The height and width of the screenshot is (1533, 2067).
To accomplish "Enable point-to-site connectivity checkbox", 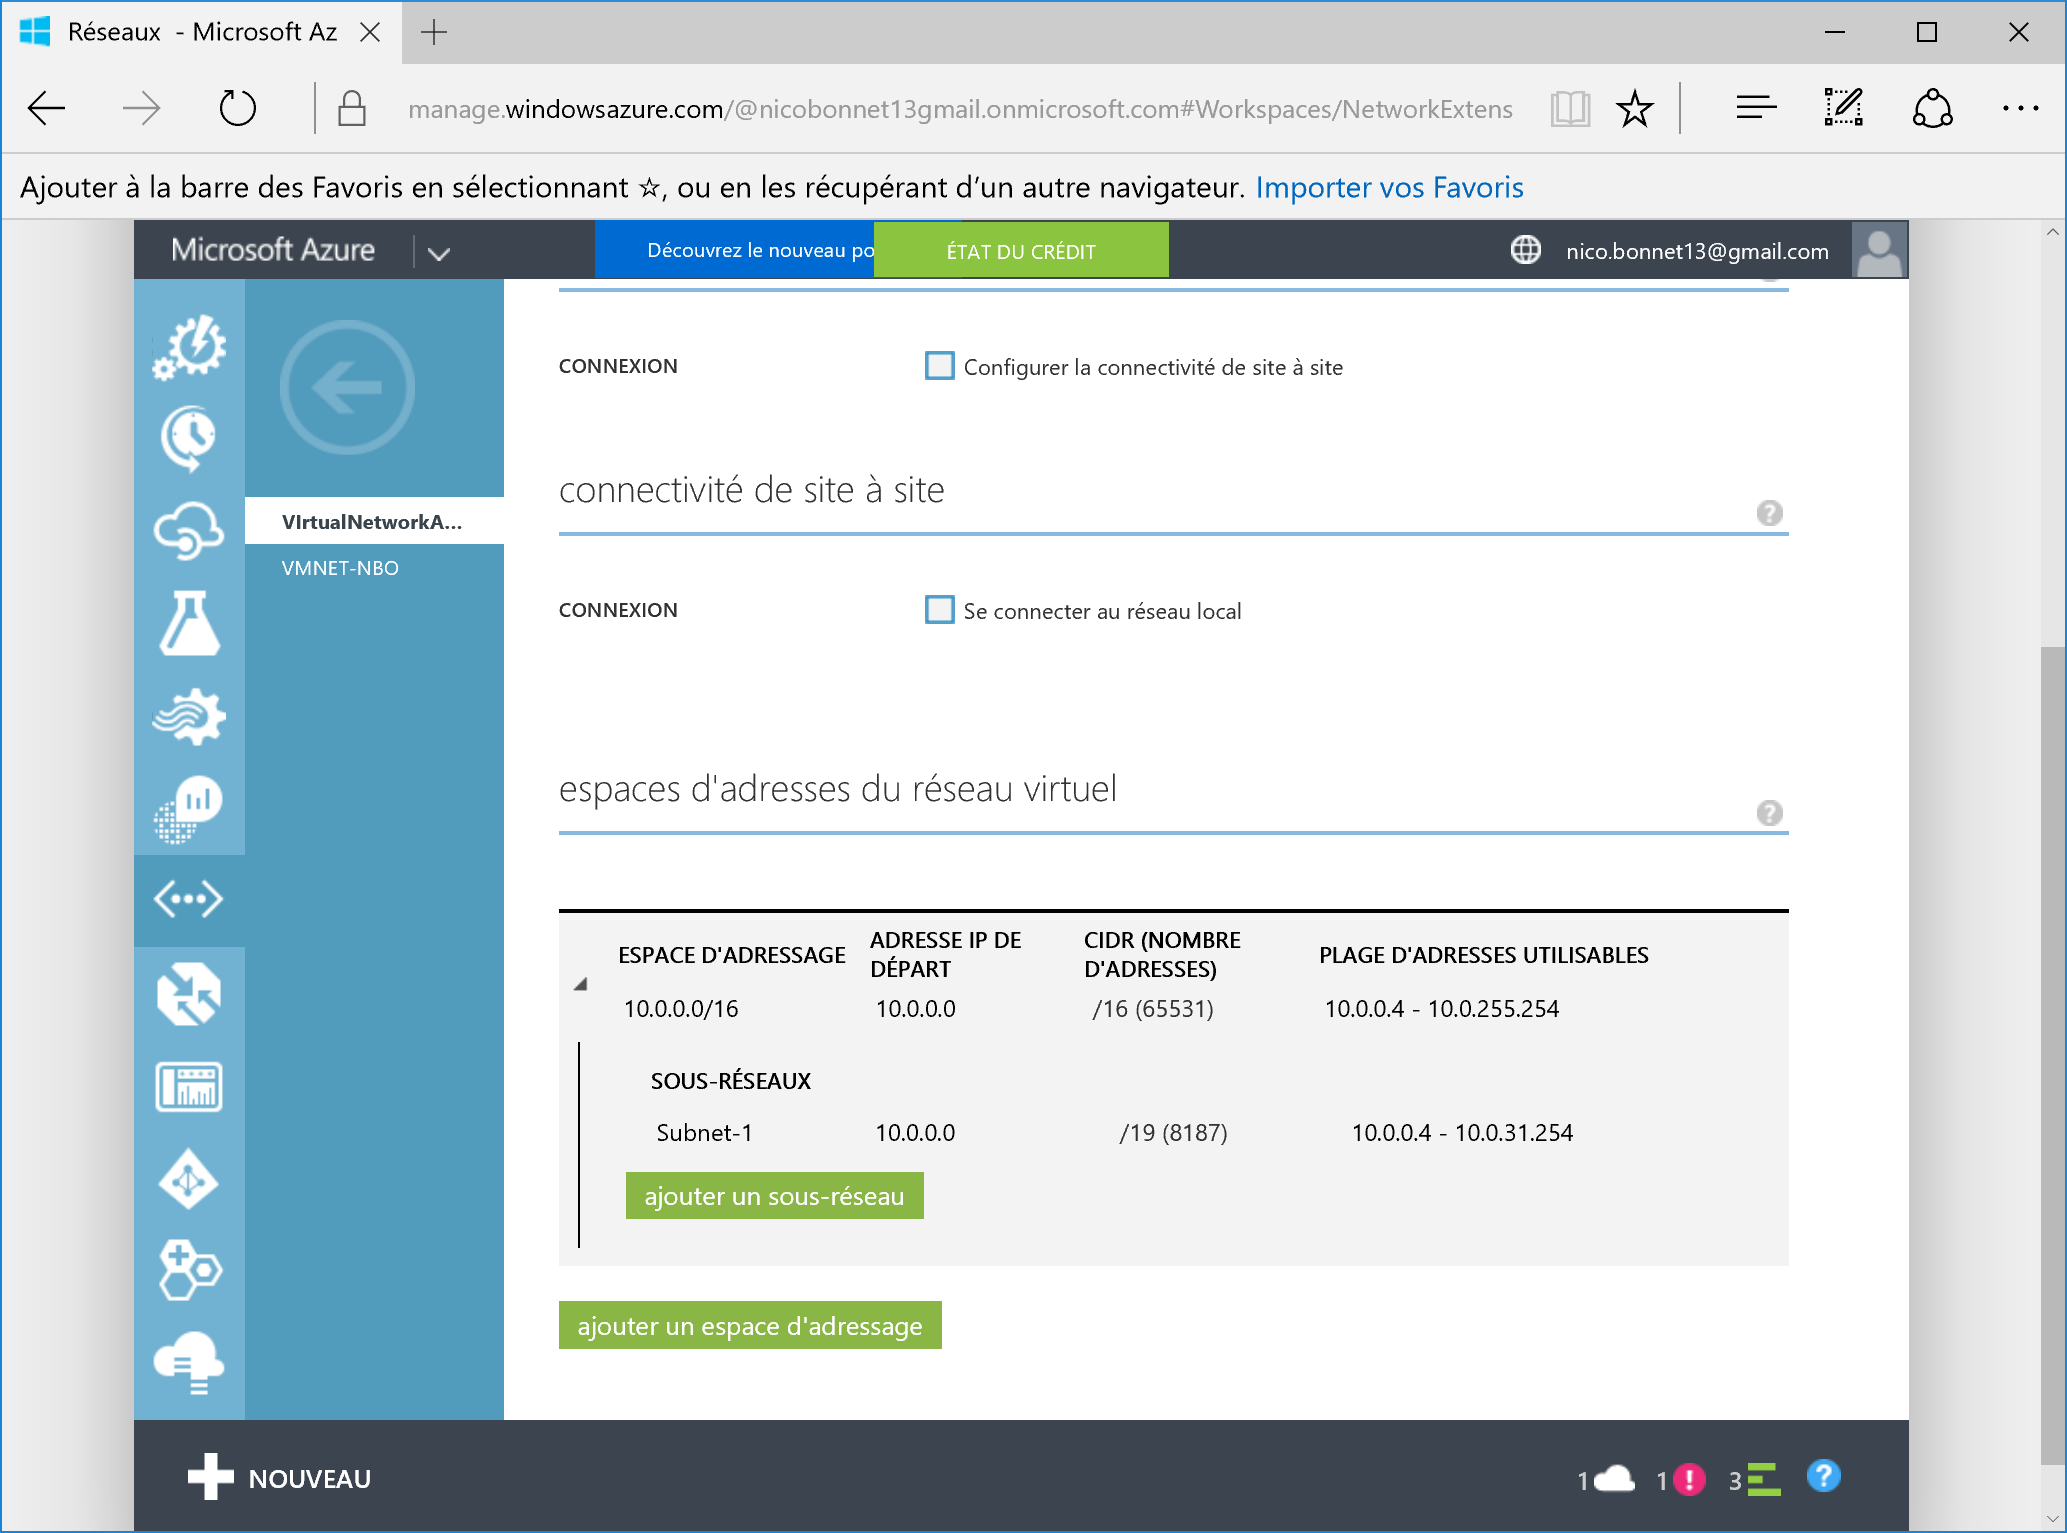I will (x=939, y=366).
